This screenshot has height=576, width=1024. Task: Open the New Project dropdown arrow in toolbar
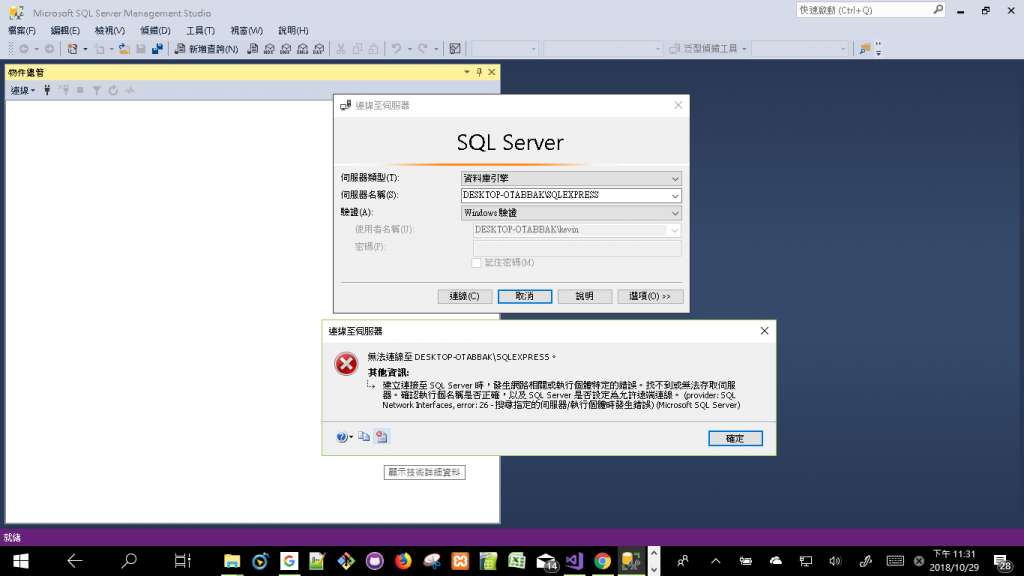point(85,49)
